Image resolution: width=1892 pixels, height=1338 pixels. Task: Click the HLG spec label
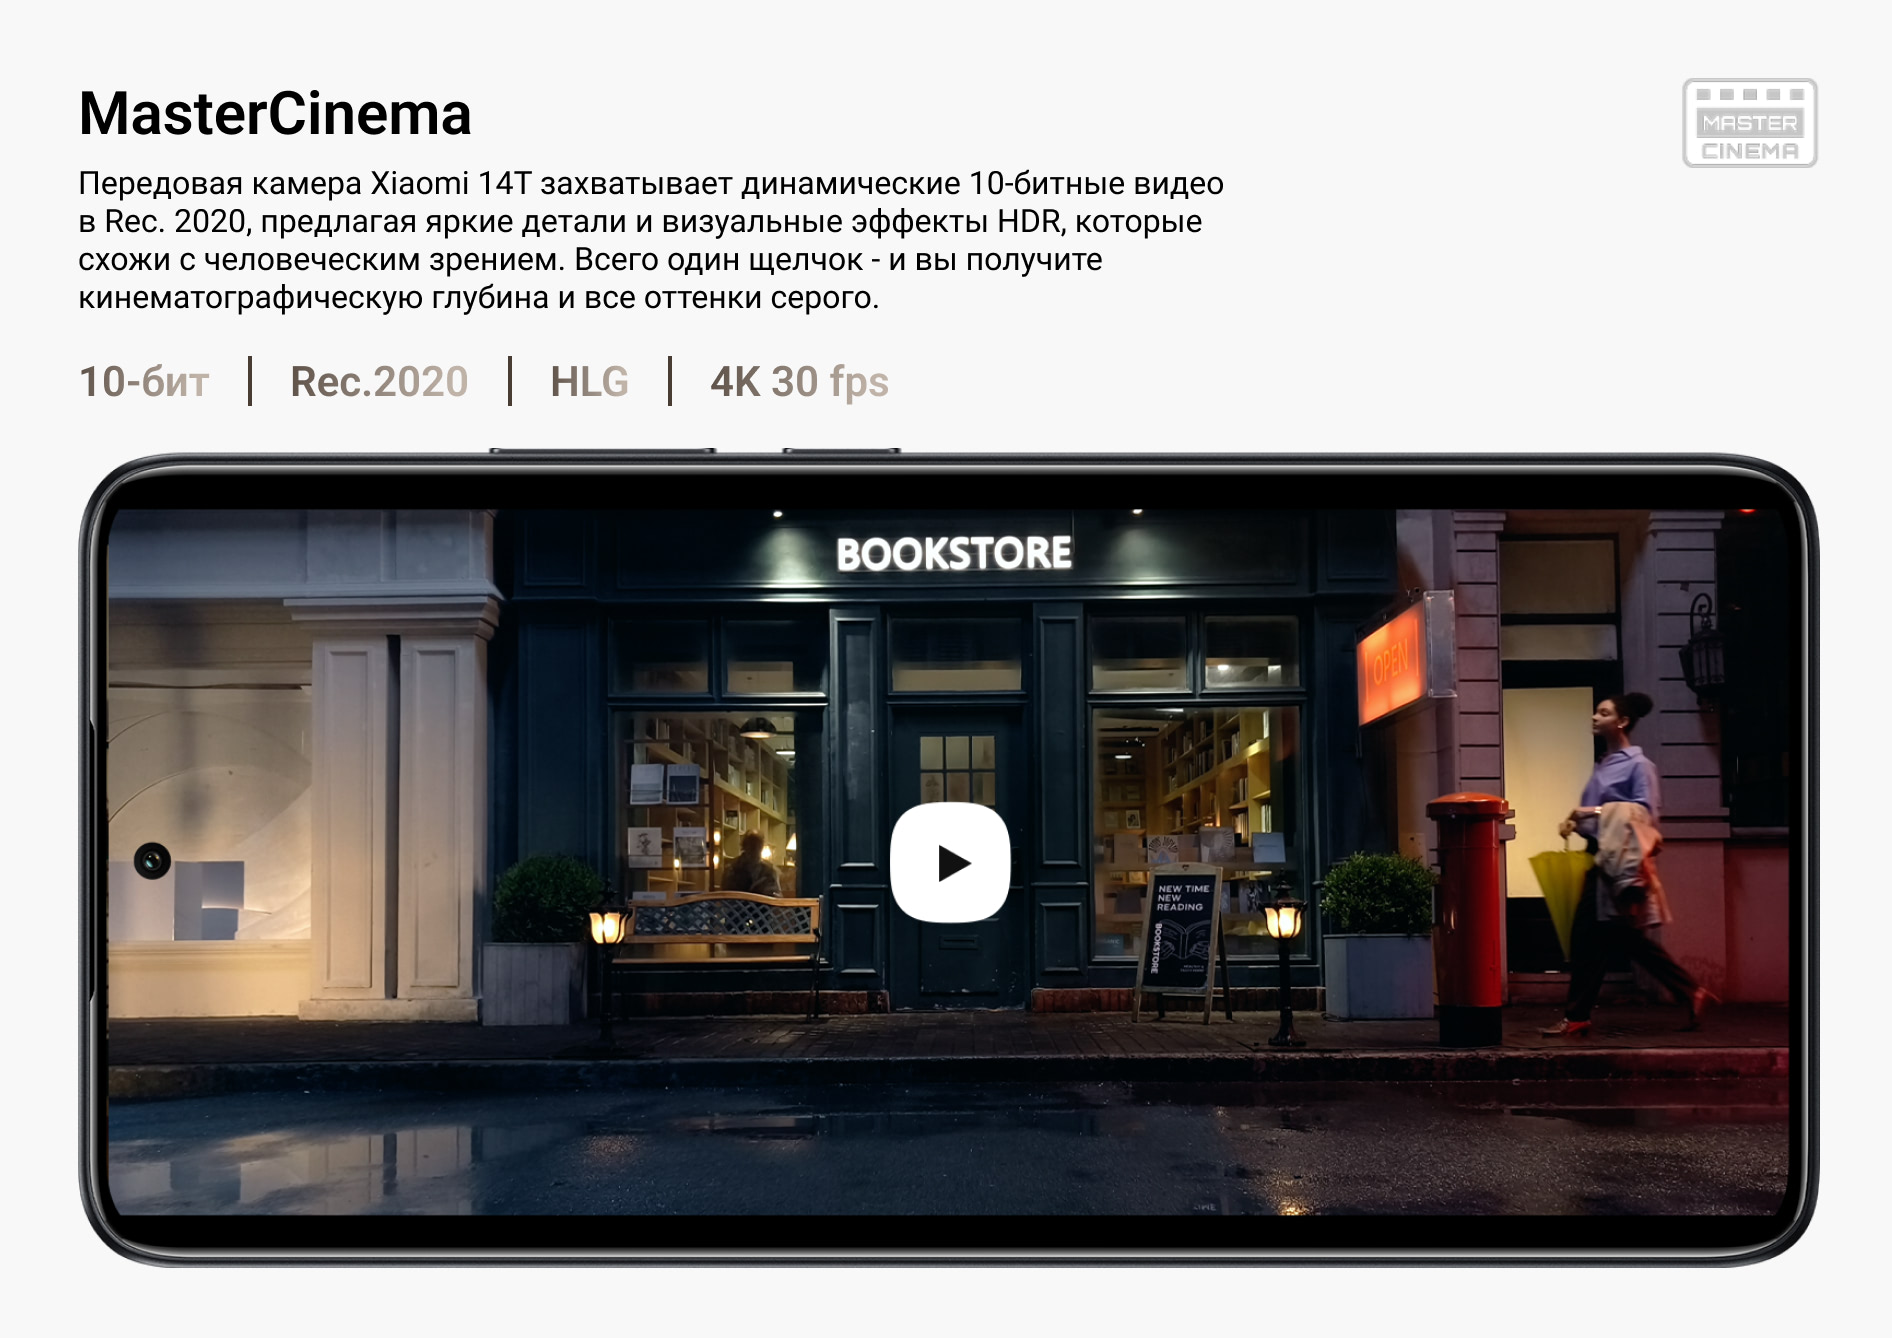click(589, 382)
